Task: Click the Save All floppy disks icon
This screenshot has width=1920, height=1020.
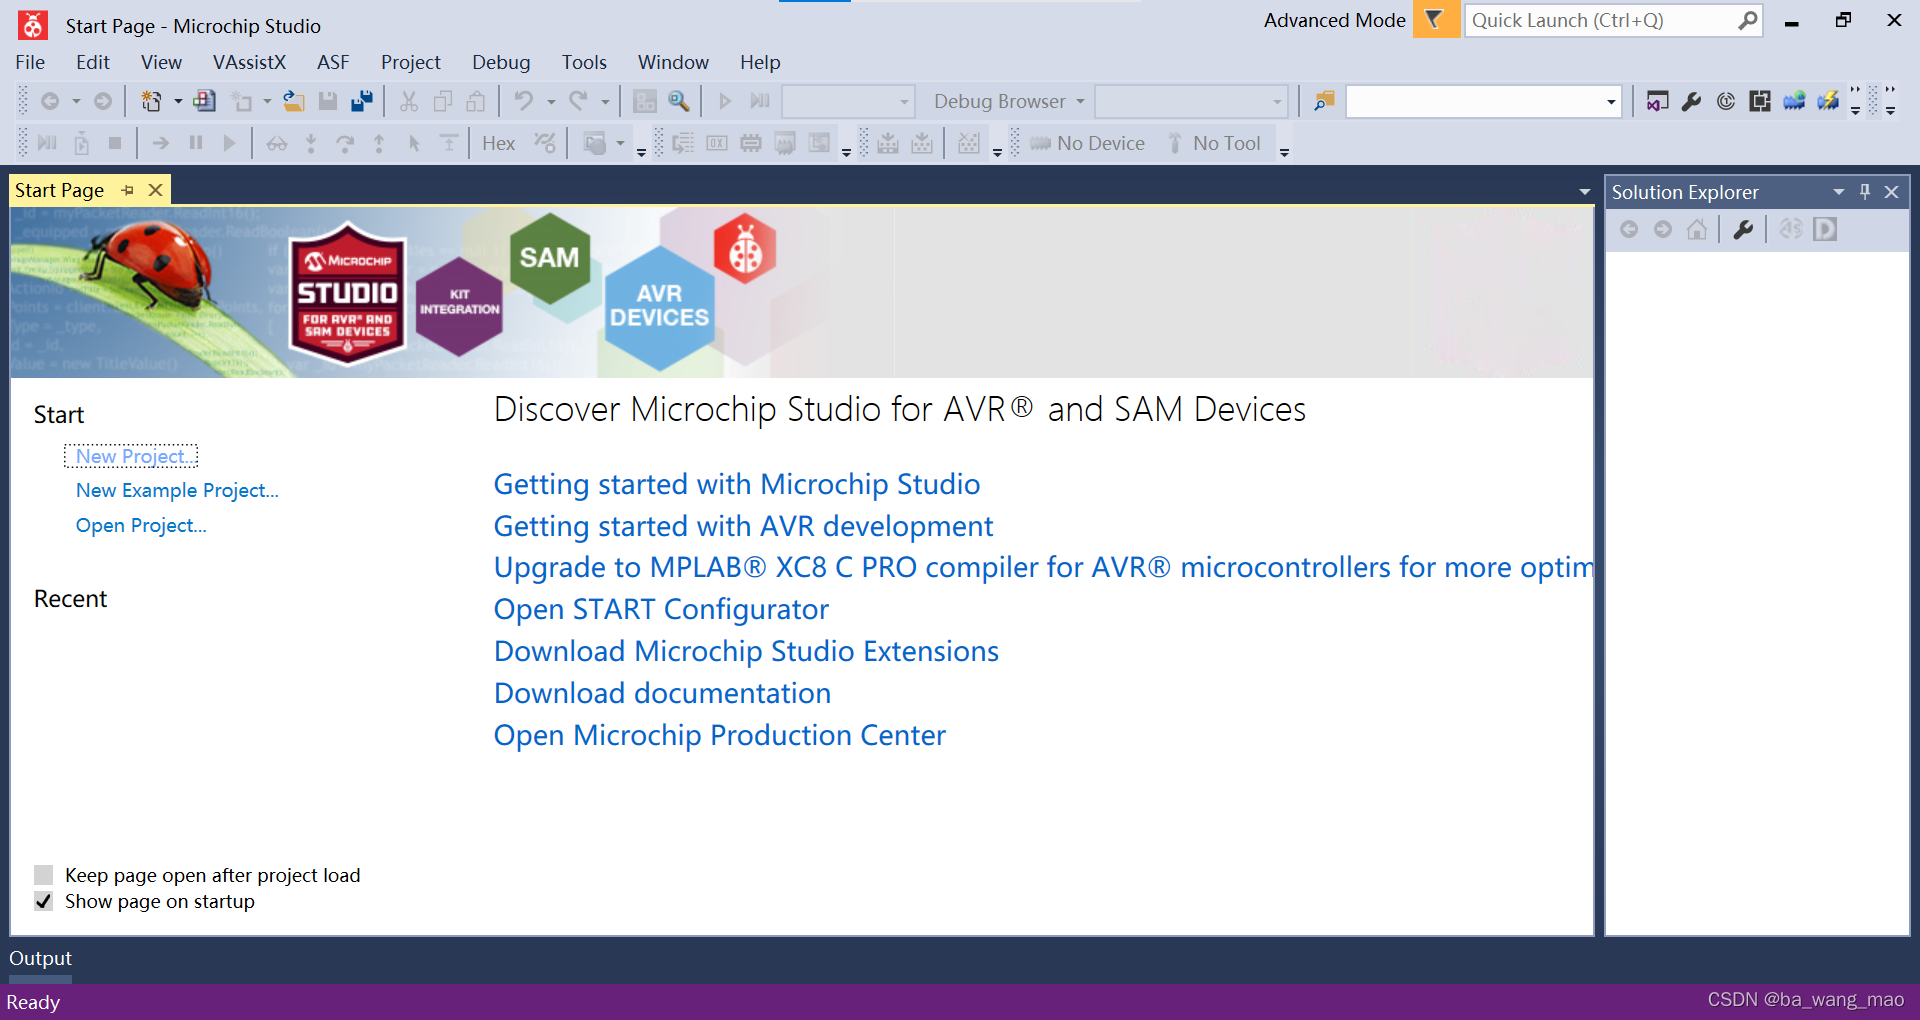Action: tap(362, 101)
